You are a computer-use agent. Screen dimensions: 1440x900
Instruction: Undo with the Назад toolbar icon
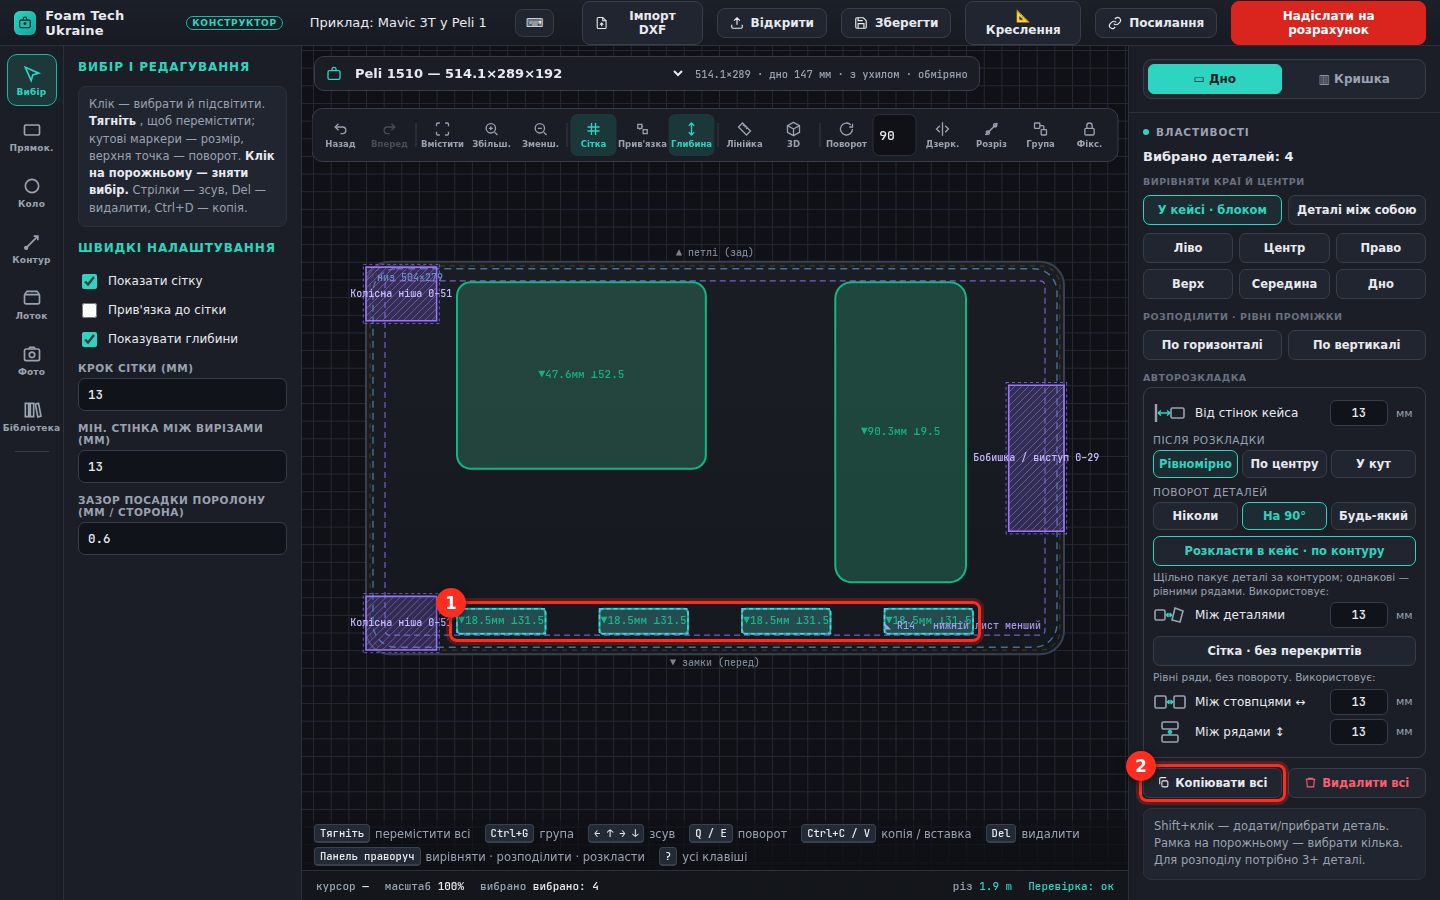click(x=340, y=135)
